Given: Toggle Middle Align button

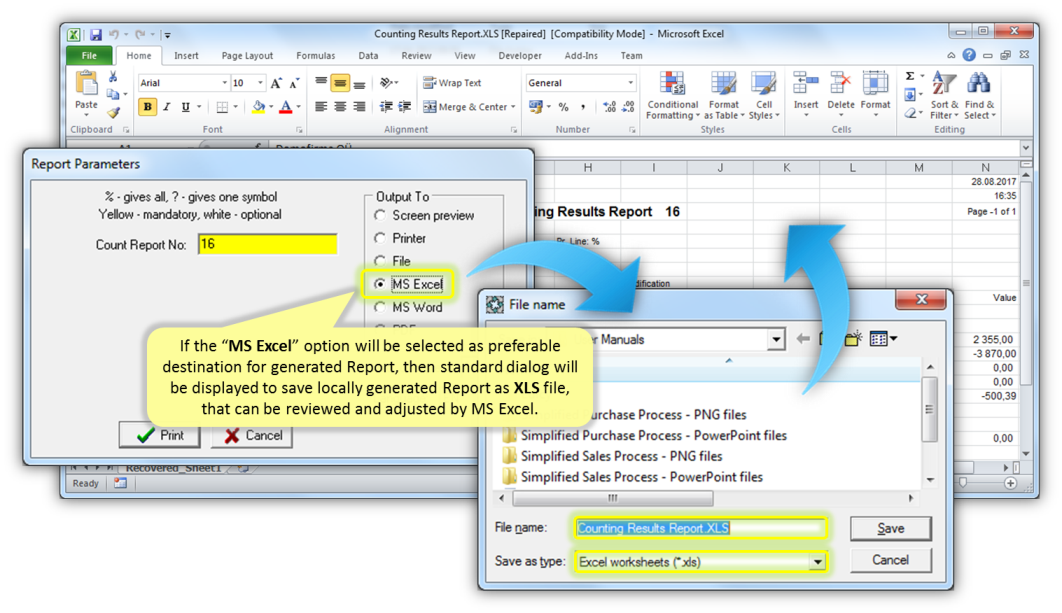Looking at the screenshot, I should click(x=340, y=83).
